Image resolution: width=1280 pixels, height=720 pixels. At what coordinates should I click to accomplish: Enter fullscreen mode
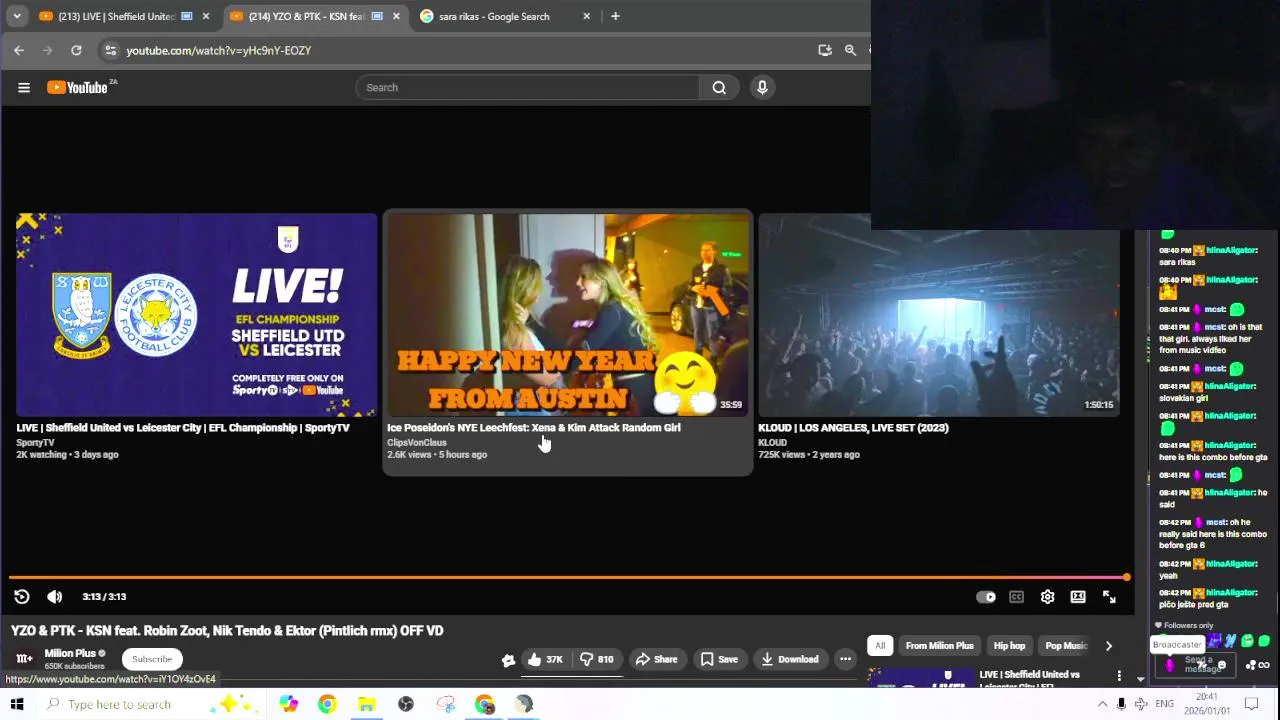coord(1109,597)
